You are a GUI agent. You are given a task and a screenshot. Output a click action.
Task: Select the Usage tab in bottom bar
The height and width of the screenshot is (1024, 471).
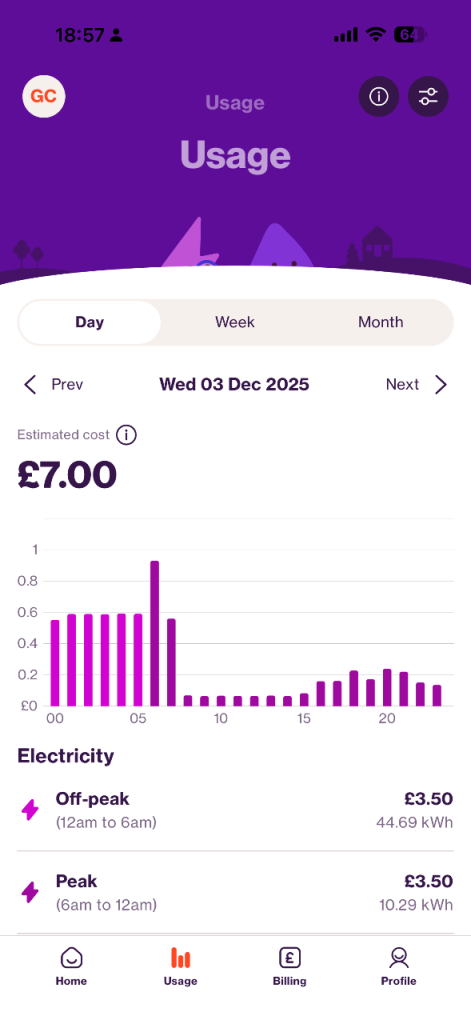click(x=180, y=967)
